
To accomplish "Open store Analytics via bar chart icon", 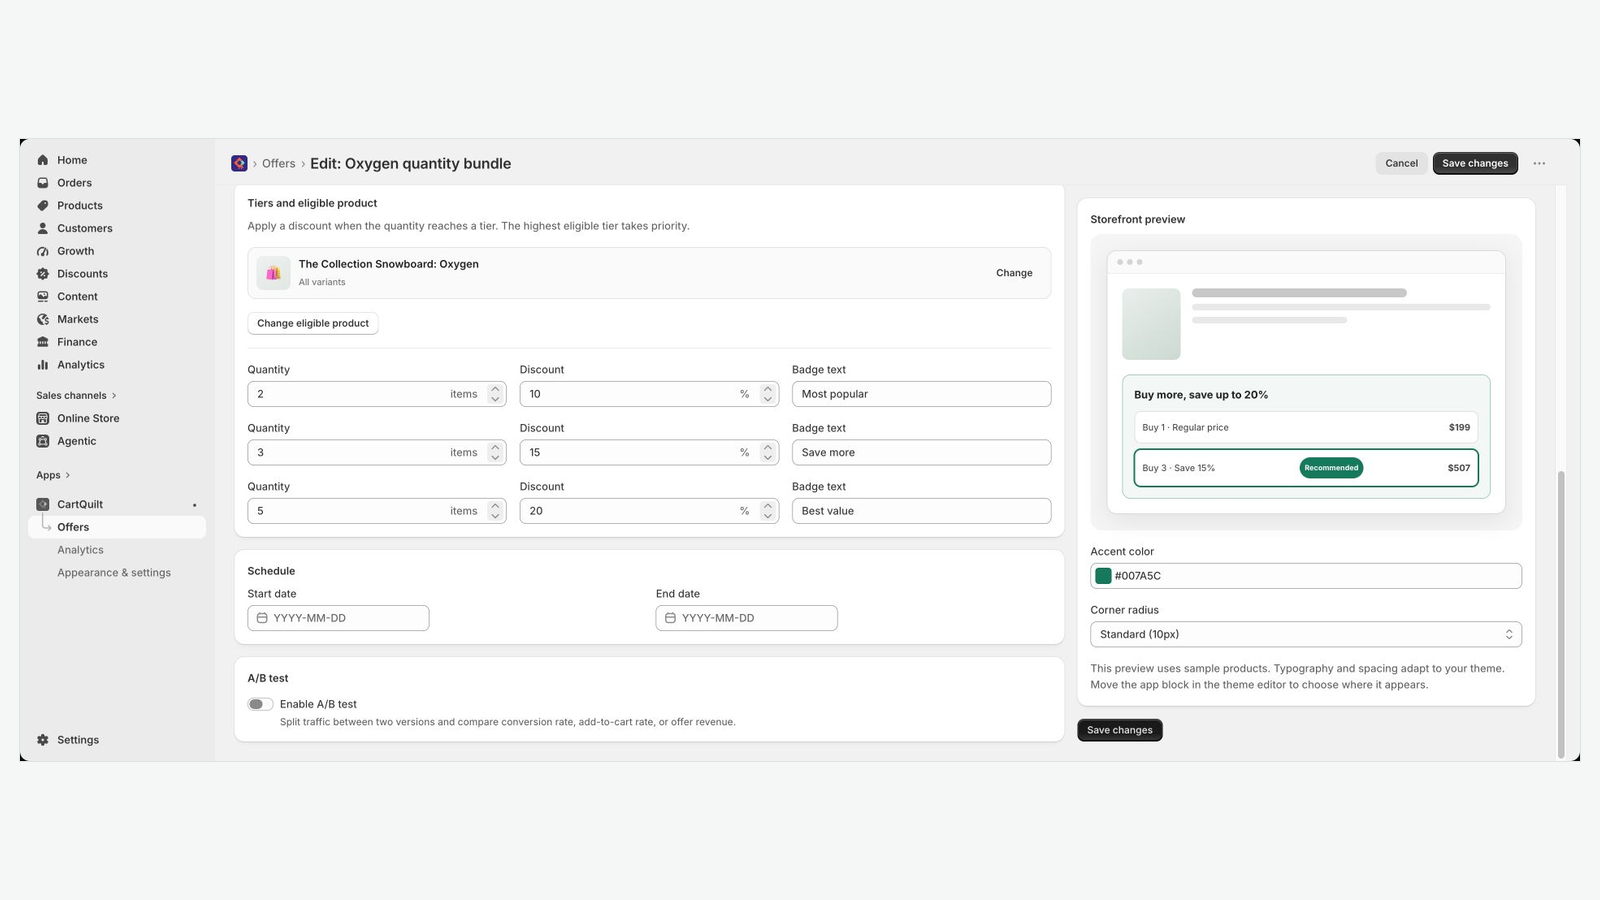I will [43, 365].
